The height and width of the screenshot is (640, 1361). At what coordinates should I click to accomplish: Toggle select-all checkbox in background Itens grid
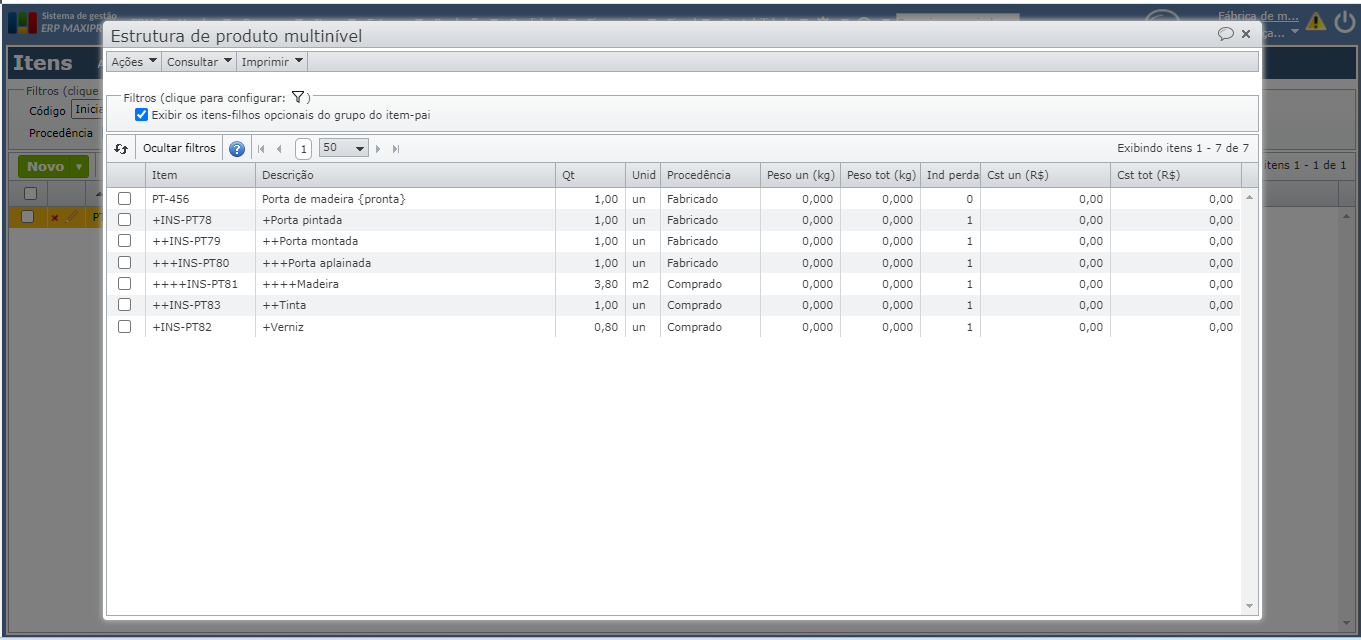pos(30,194)
